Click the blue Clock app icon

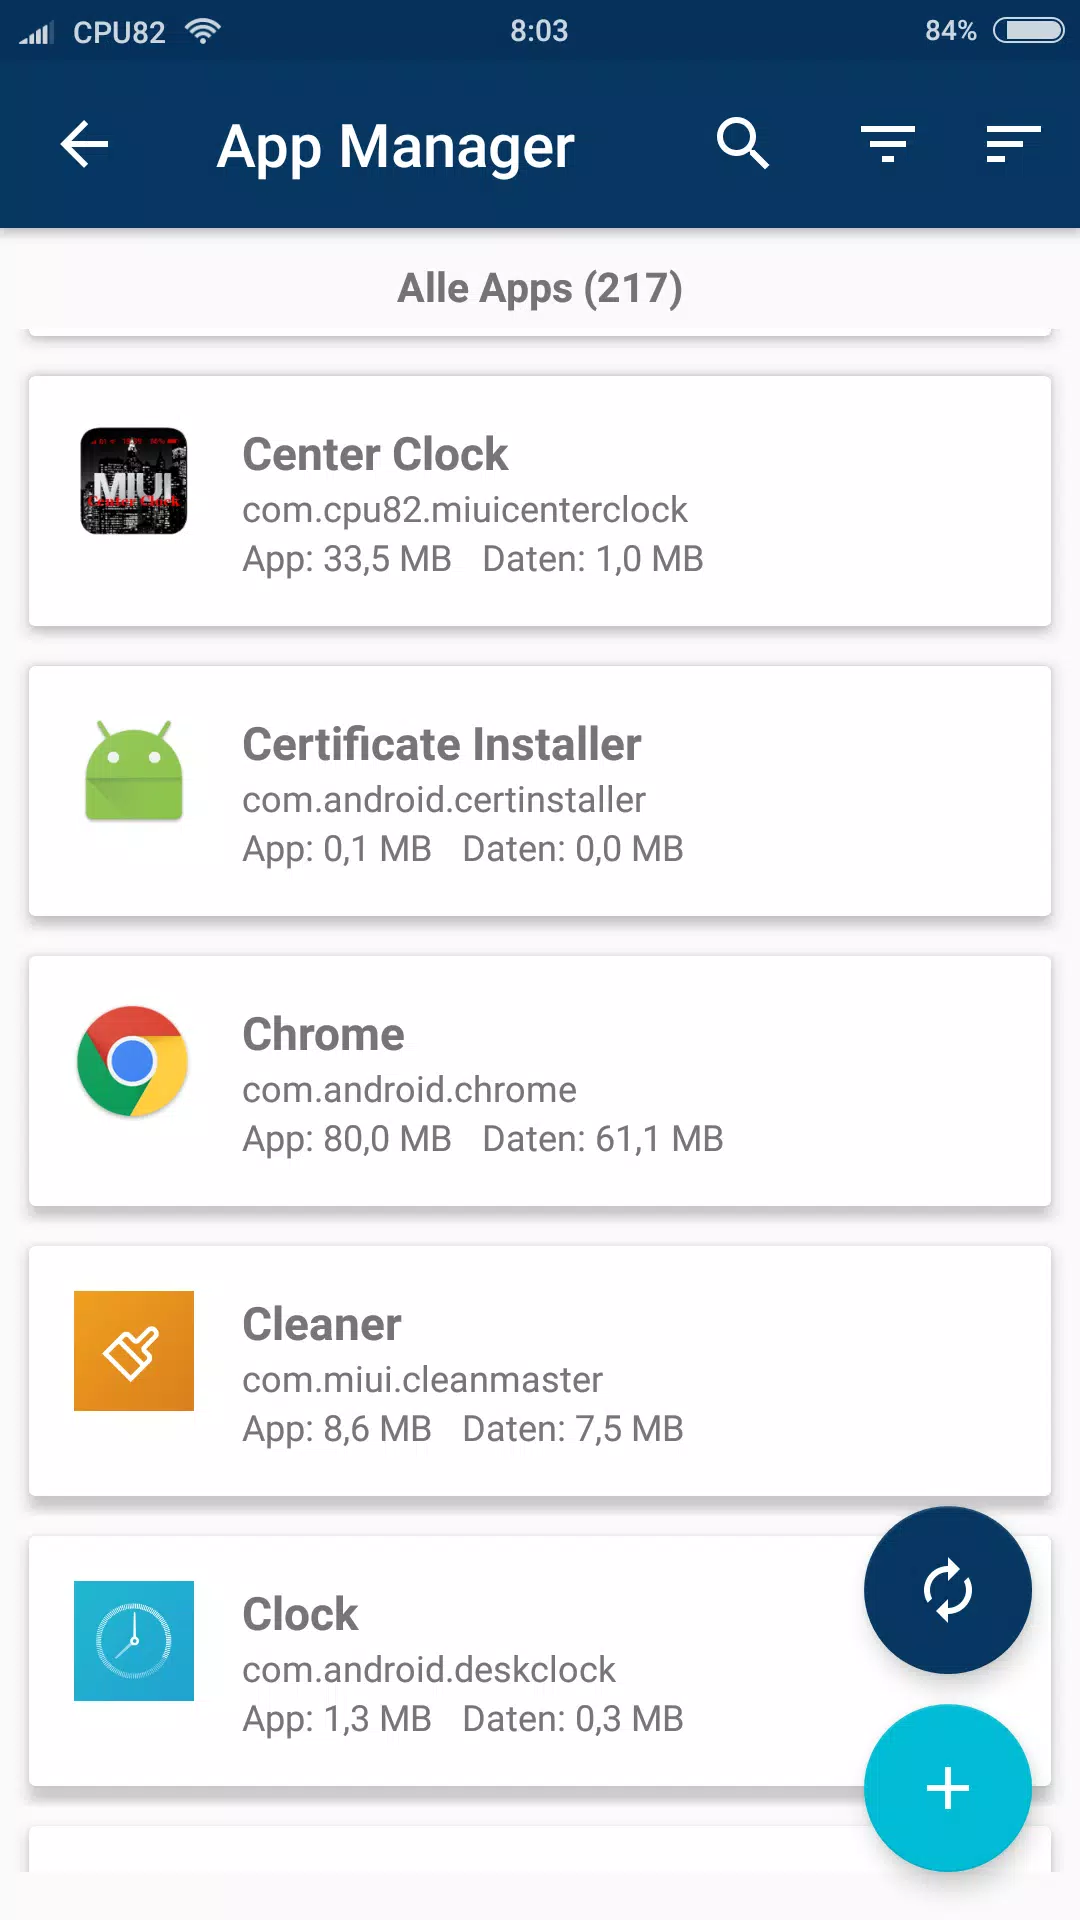pyautogui.click(x=134, y=1641)
